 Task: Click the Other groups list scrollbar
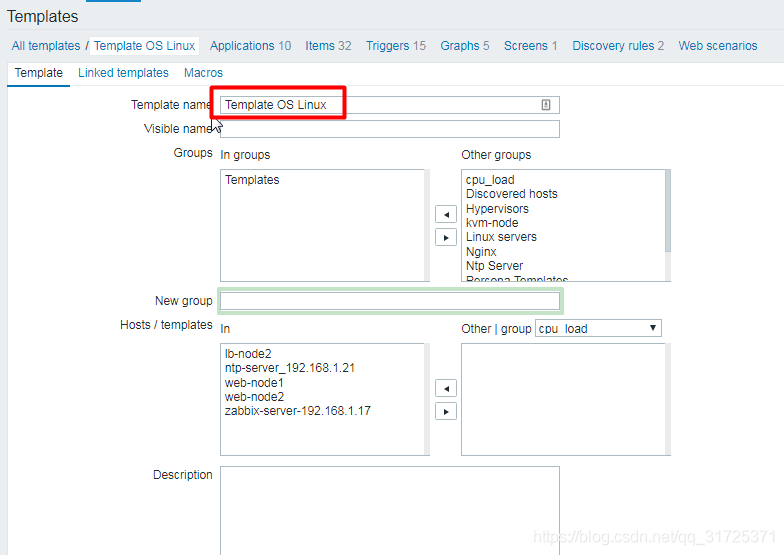[x=668, y=210]
